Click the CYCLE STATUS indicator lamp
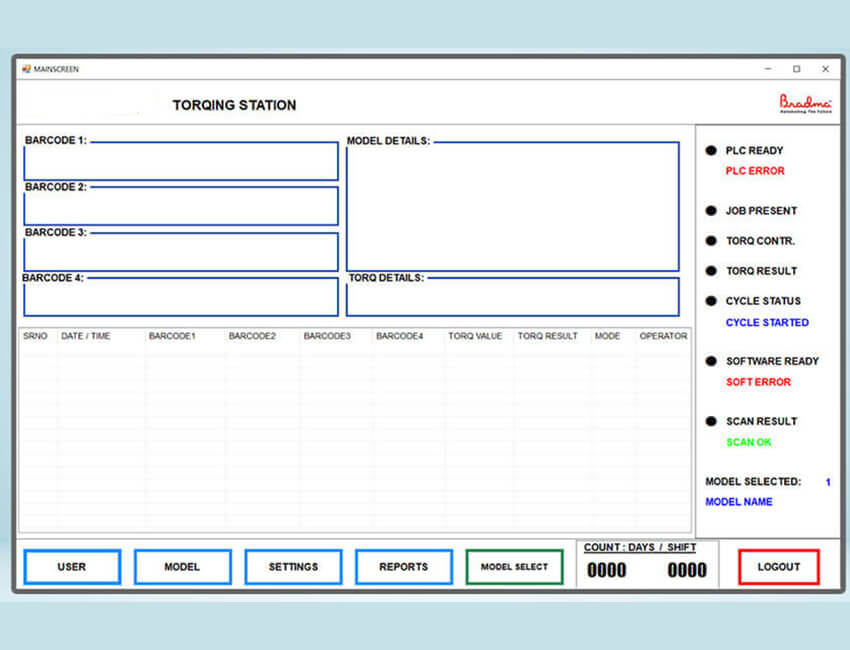Screen dimensions: 850x650 pos(710,301)
